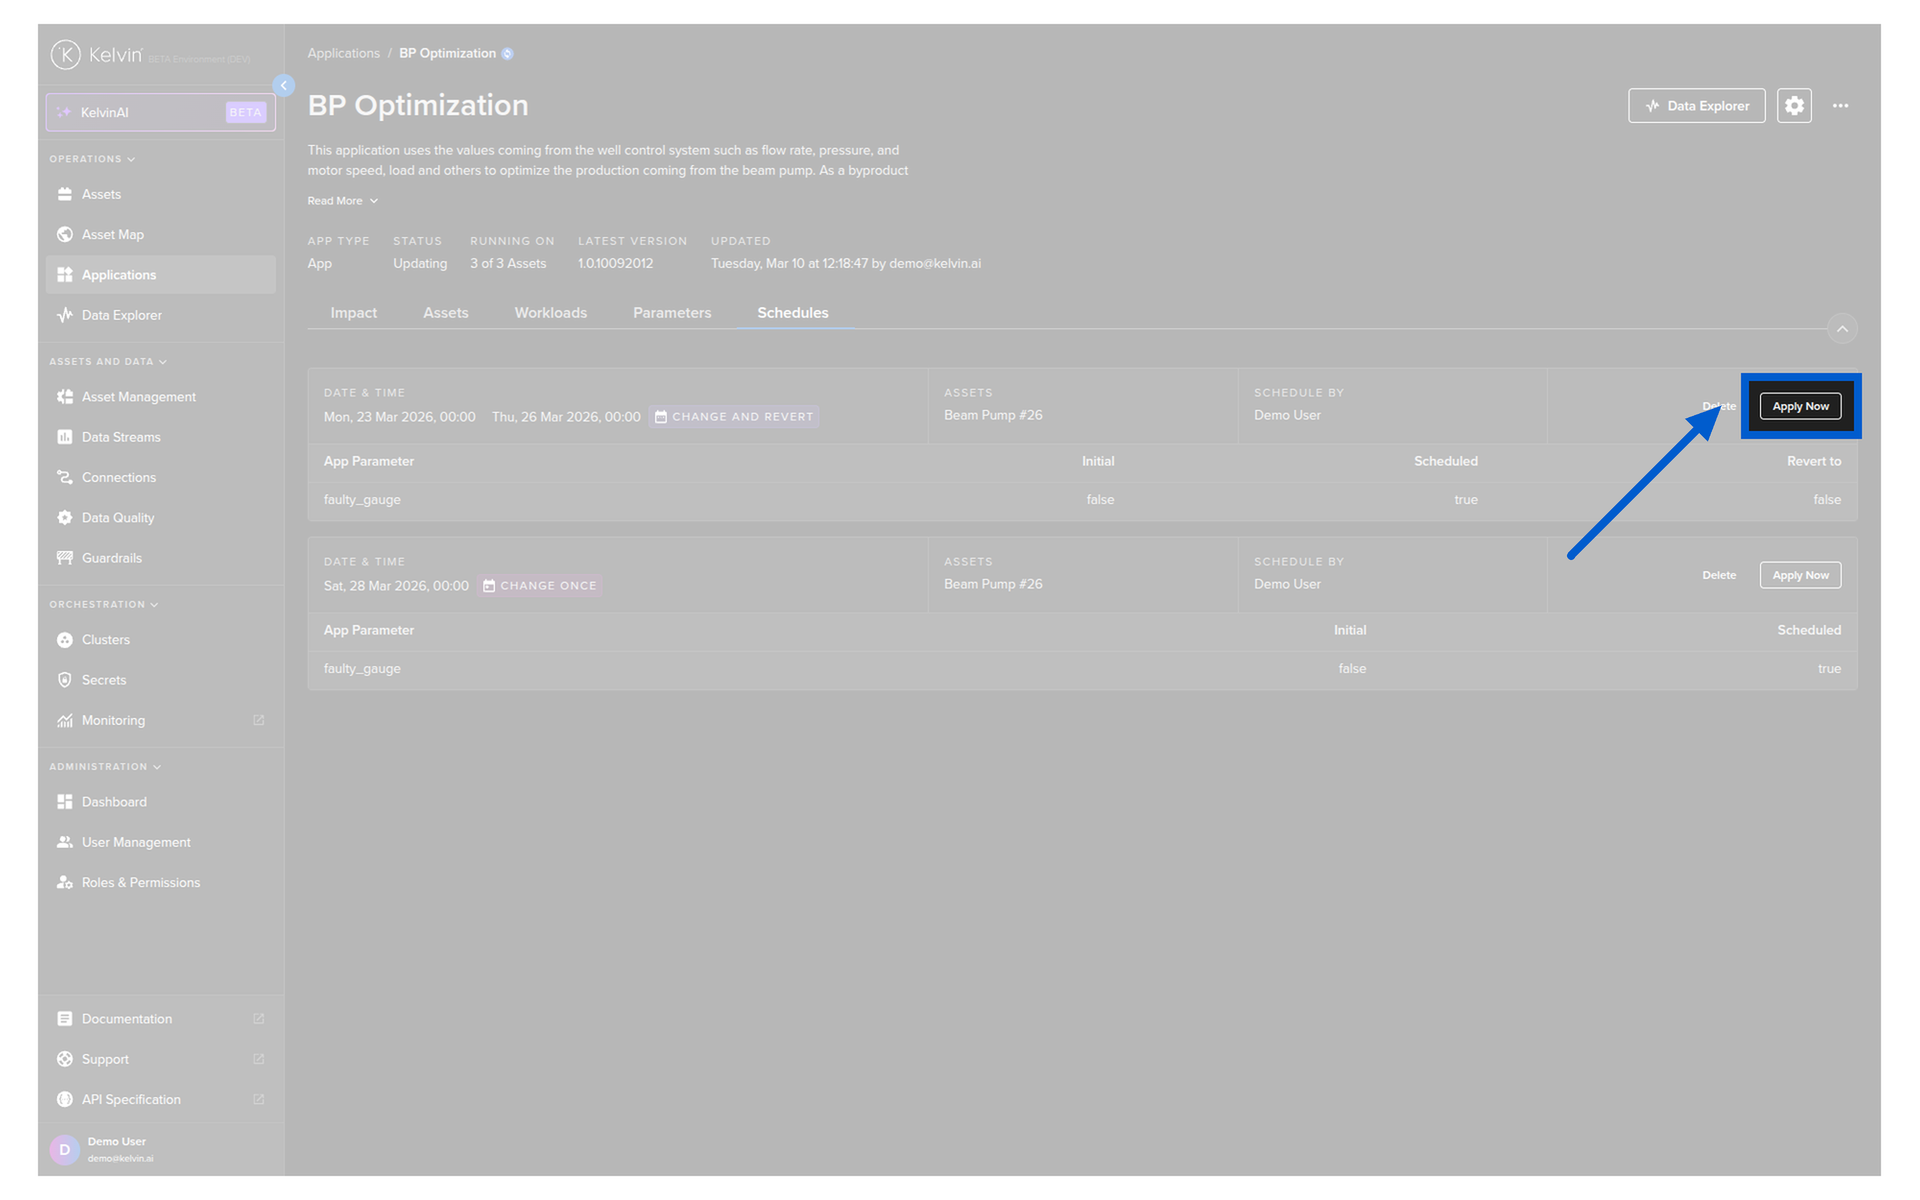This screenshot has width=1920, height=1200.
Task: Click the three-dot more options icon
Action: pos(1840,106)
